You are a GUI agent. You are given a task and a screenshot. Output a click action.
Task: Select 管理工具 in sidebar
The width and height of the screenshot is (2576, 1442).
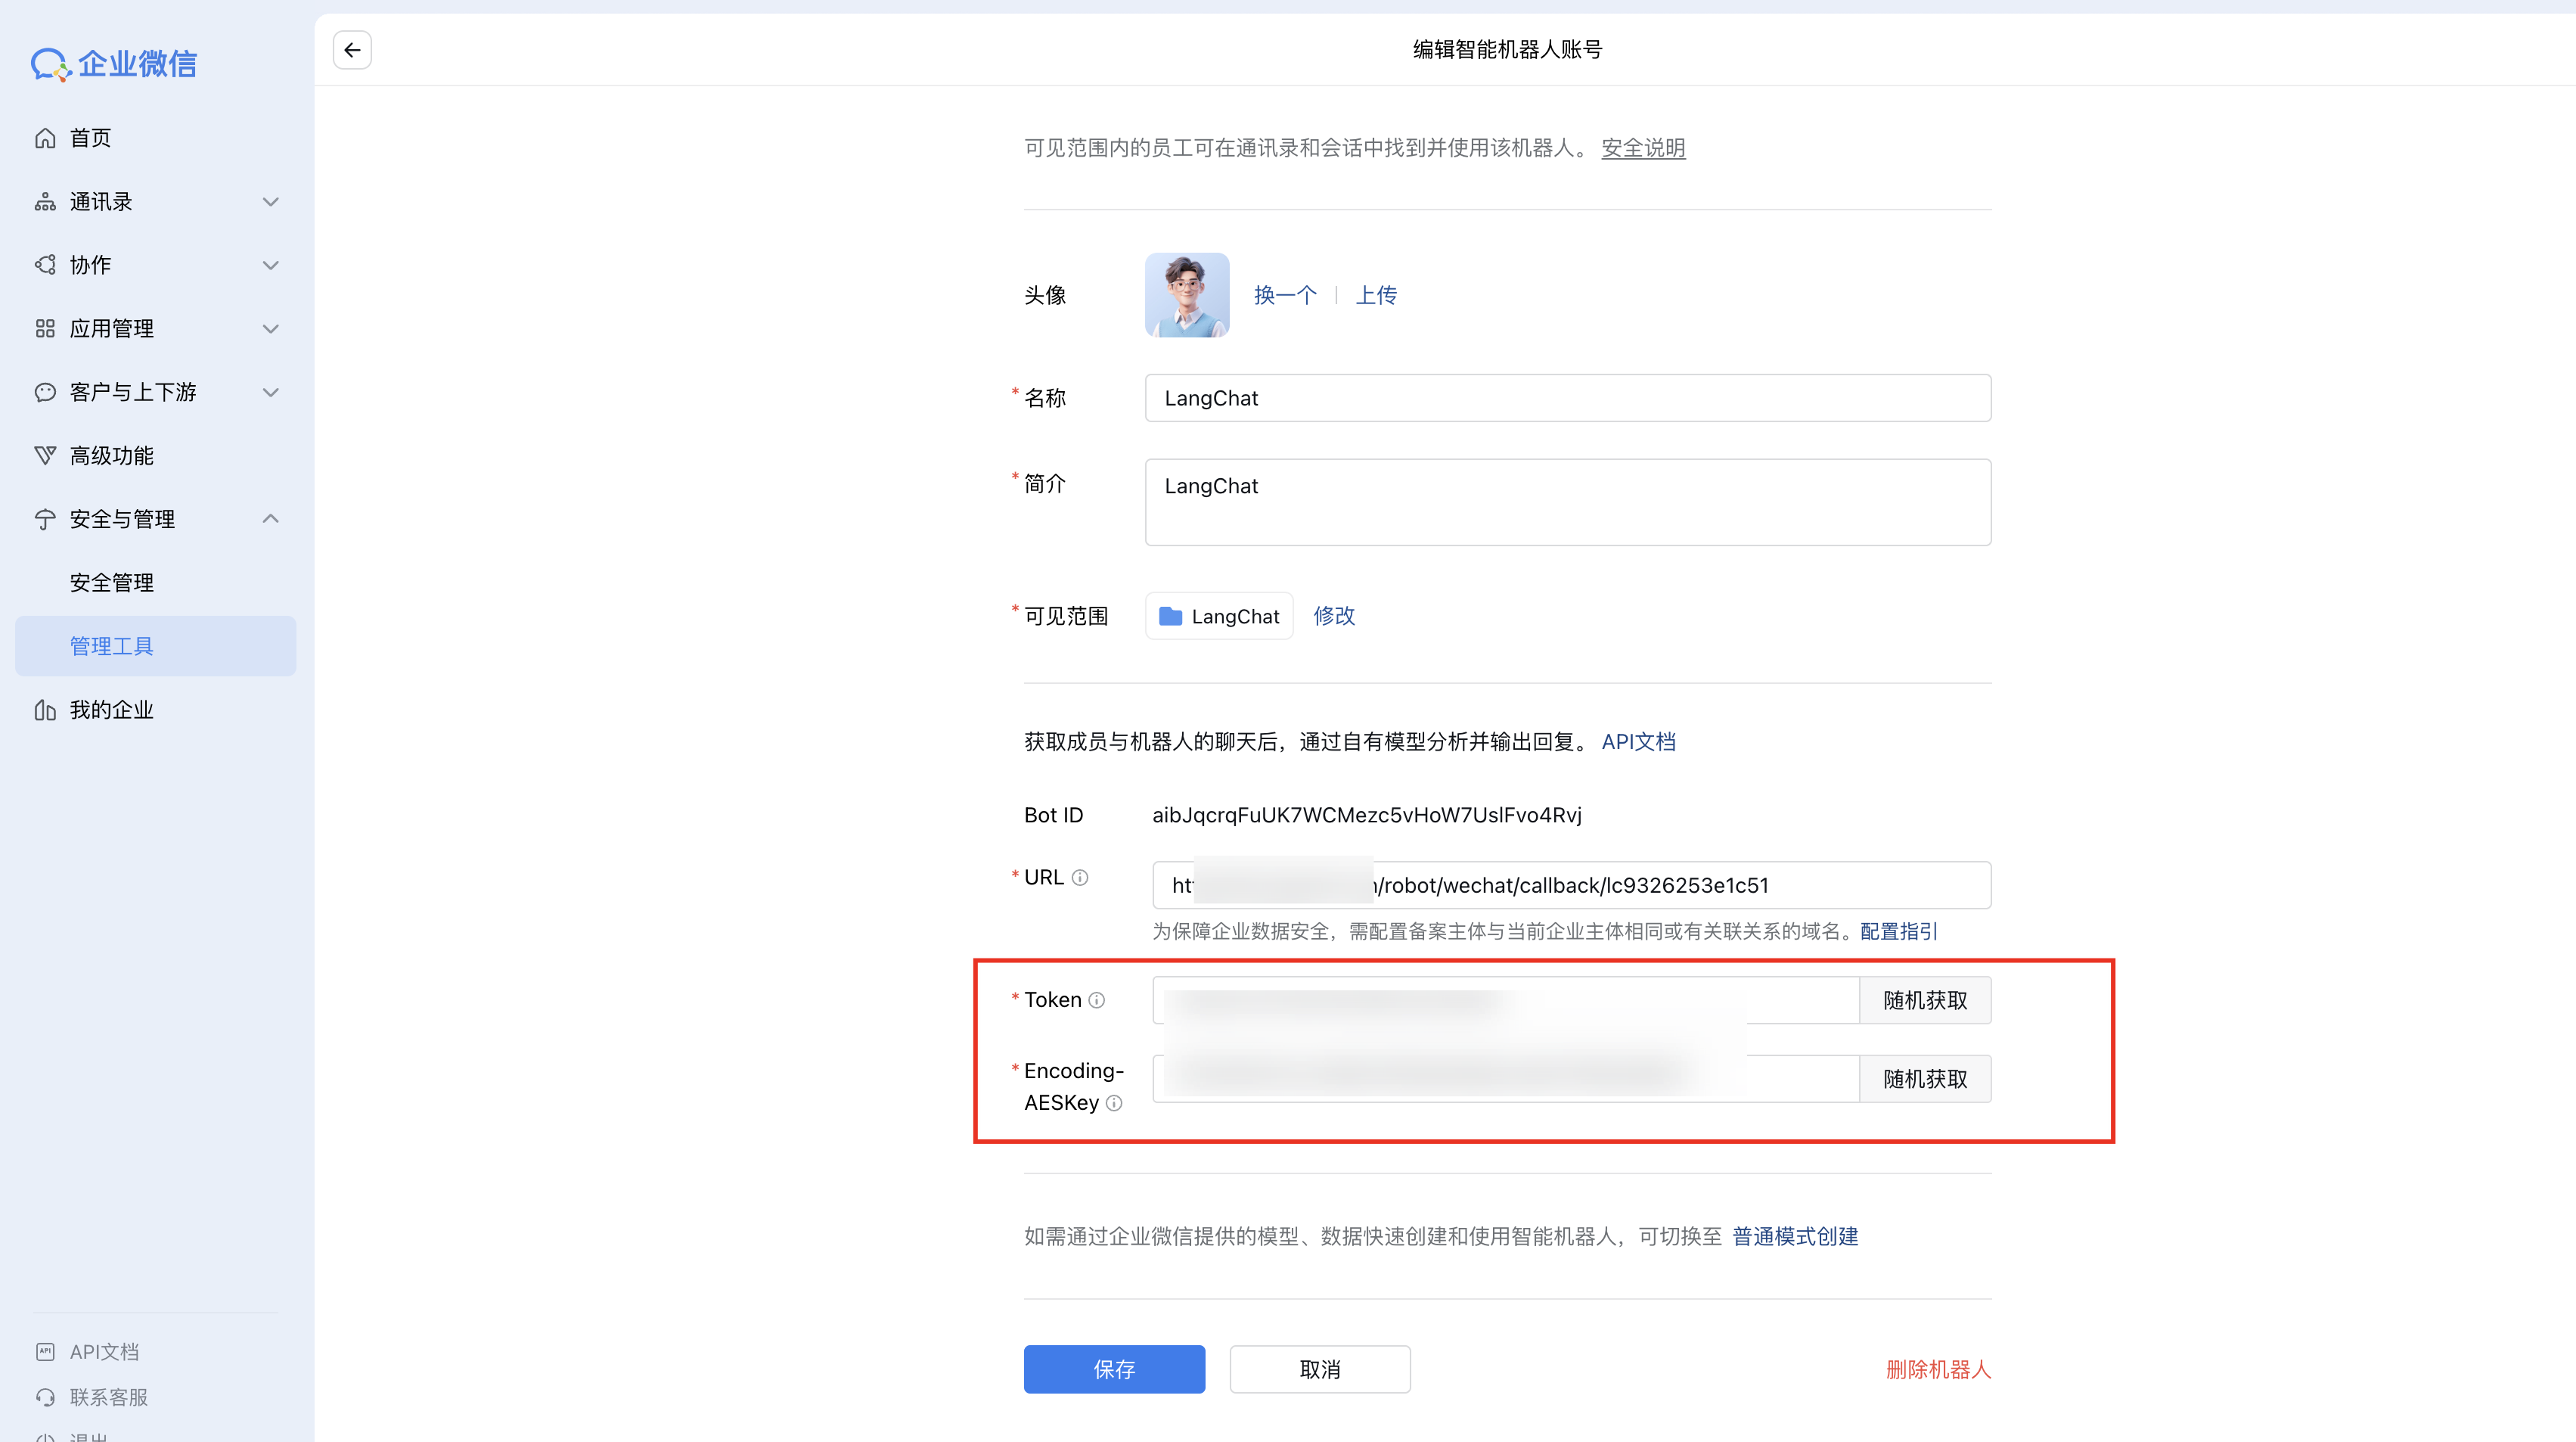click(112, 646)
